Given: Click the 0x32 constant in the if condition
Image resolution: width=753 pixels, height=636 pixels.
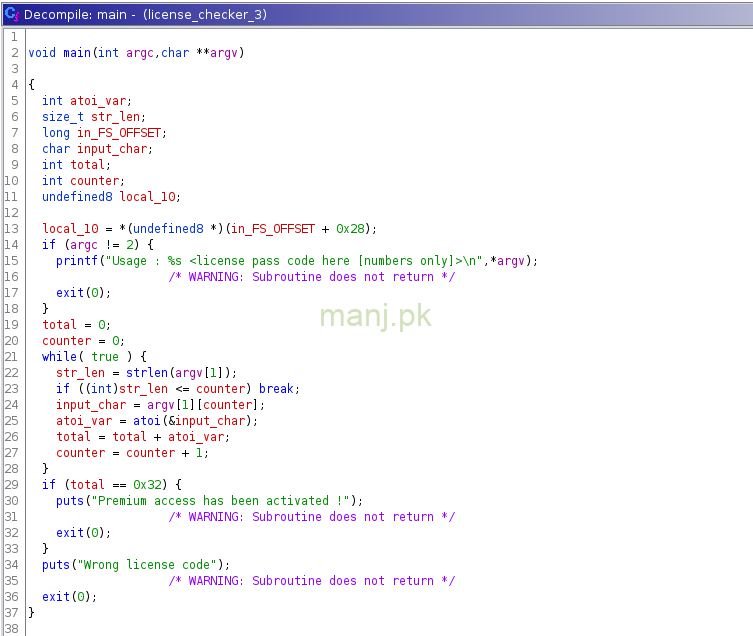Looking at the screenshot, I should pos(147,485).
